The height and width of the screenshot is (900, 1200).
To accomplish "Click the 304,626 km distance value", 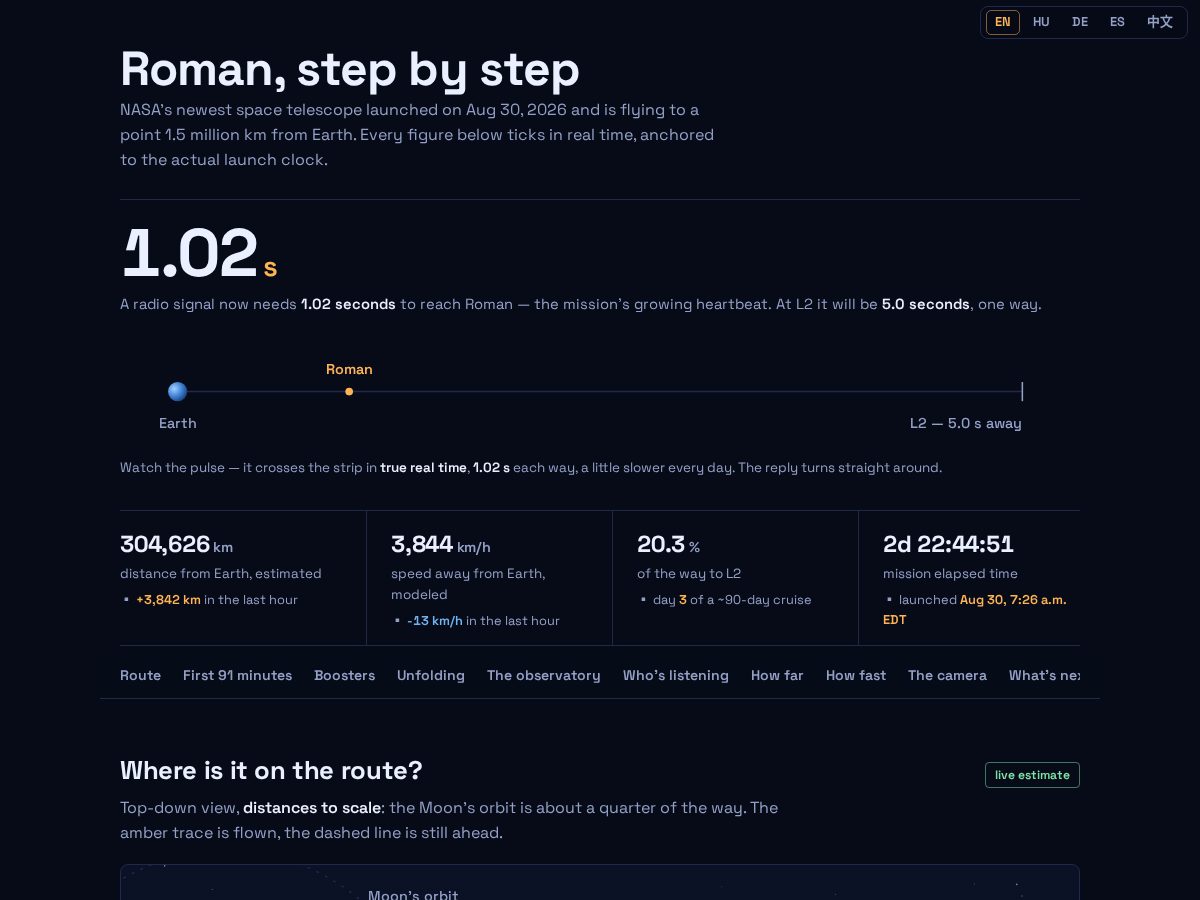I will (176, 545).
